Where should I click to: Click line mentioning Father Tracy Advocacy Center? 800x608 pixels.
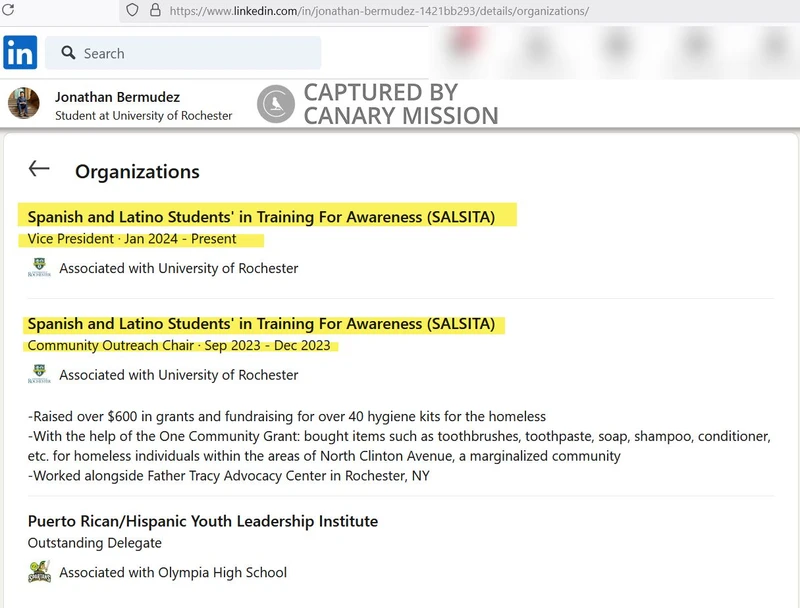point(229,475)
